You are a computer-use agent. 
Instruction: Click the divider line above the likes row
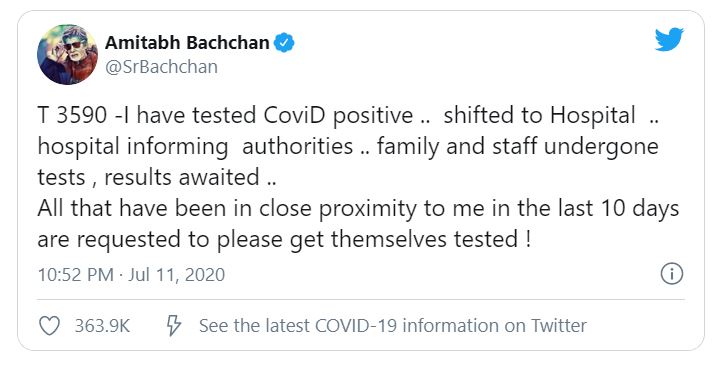[x=360, y=300]
